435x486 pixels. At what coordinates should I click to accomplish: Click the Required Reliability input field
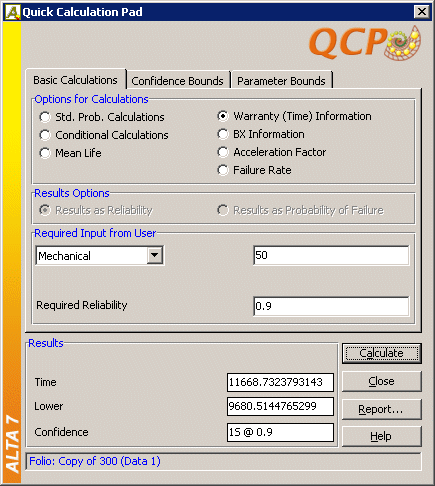[x=331, y=306]
